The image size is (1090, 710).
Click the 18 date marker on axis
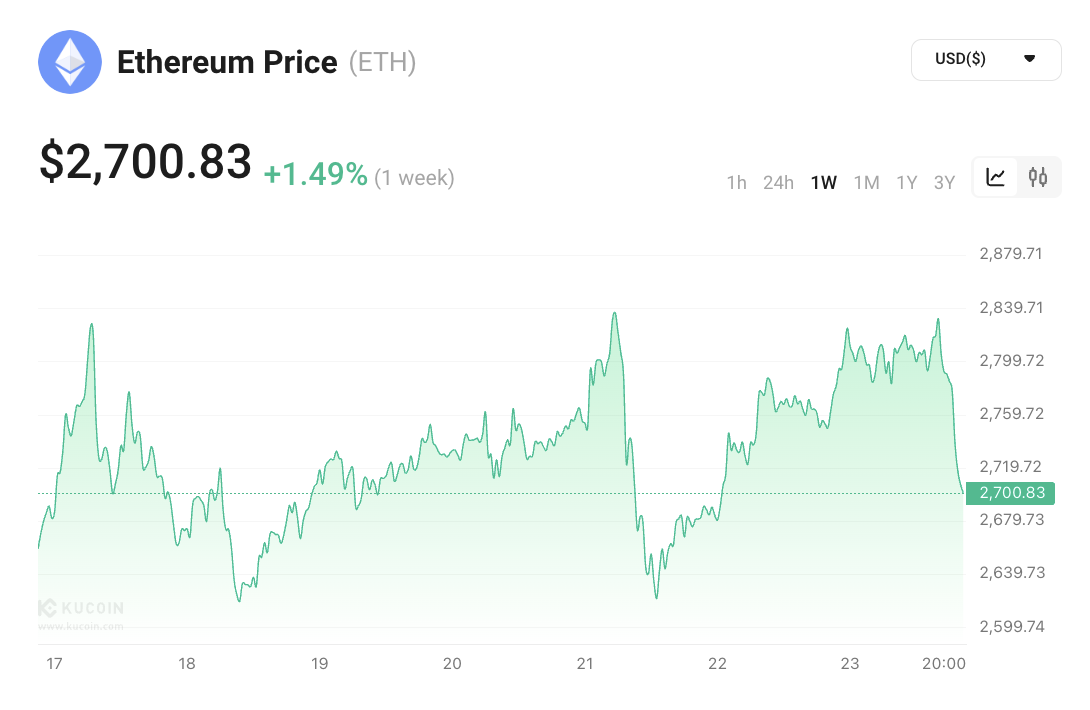187,663
